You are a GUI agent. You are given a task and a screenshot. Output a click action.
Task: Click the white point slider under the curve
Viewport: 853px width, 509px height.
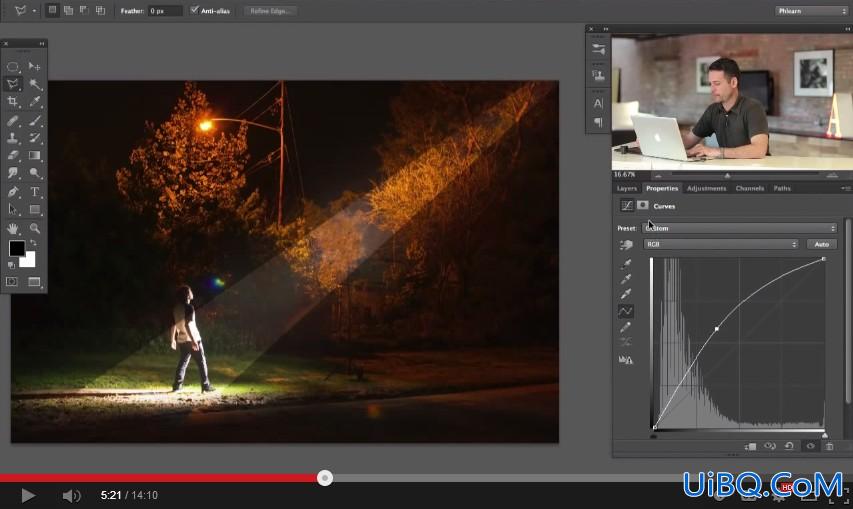tap(825, 435)
